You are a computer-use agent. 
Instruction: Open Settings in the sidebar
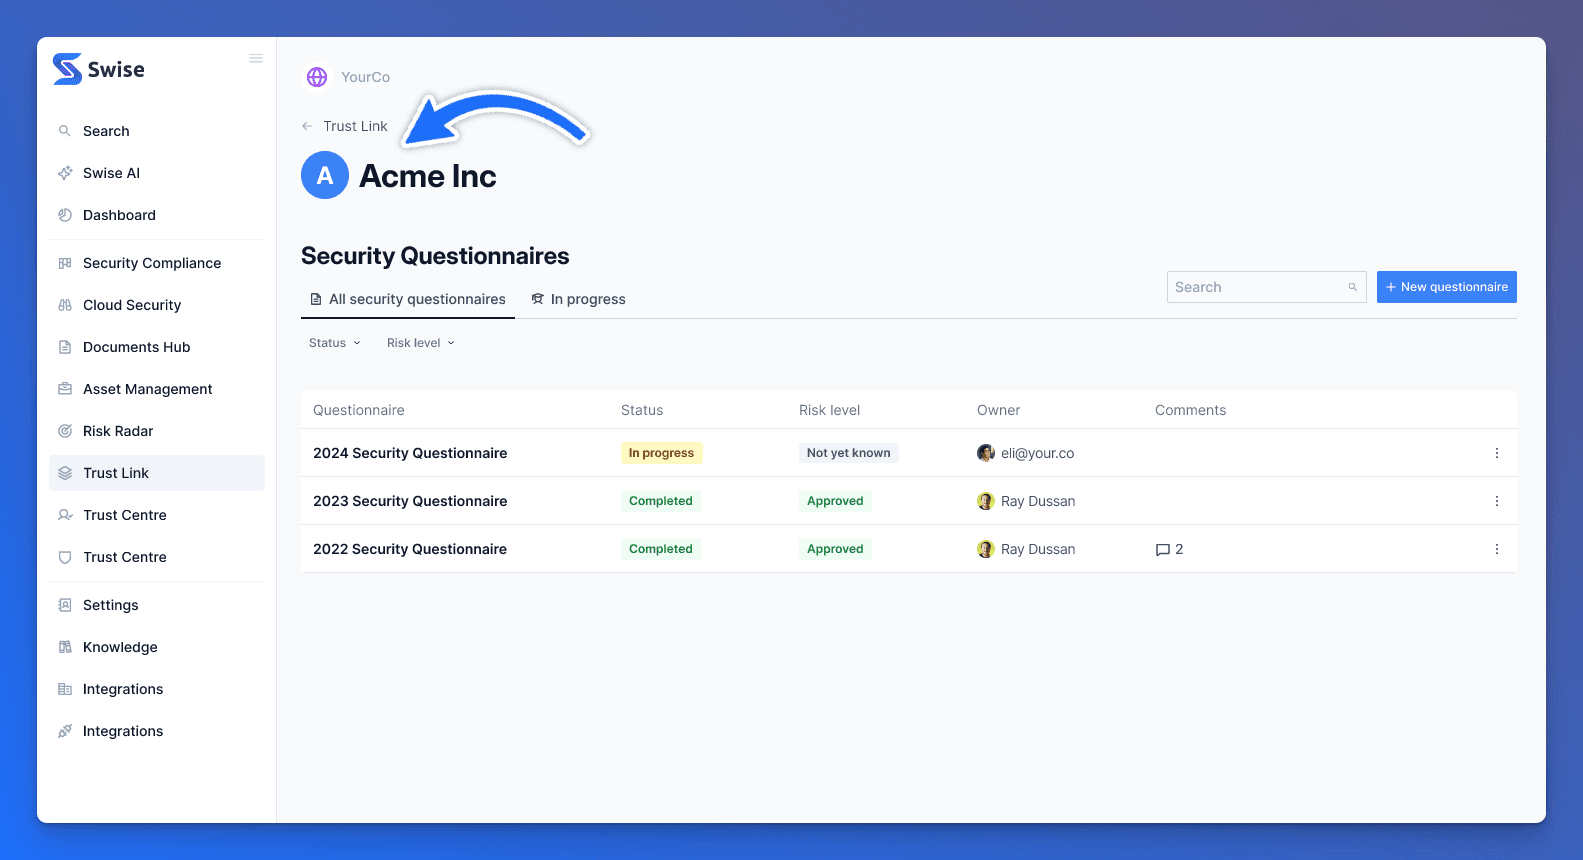pos(157,605)
